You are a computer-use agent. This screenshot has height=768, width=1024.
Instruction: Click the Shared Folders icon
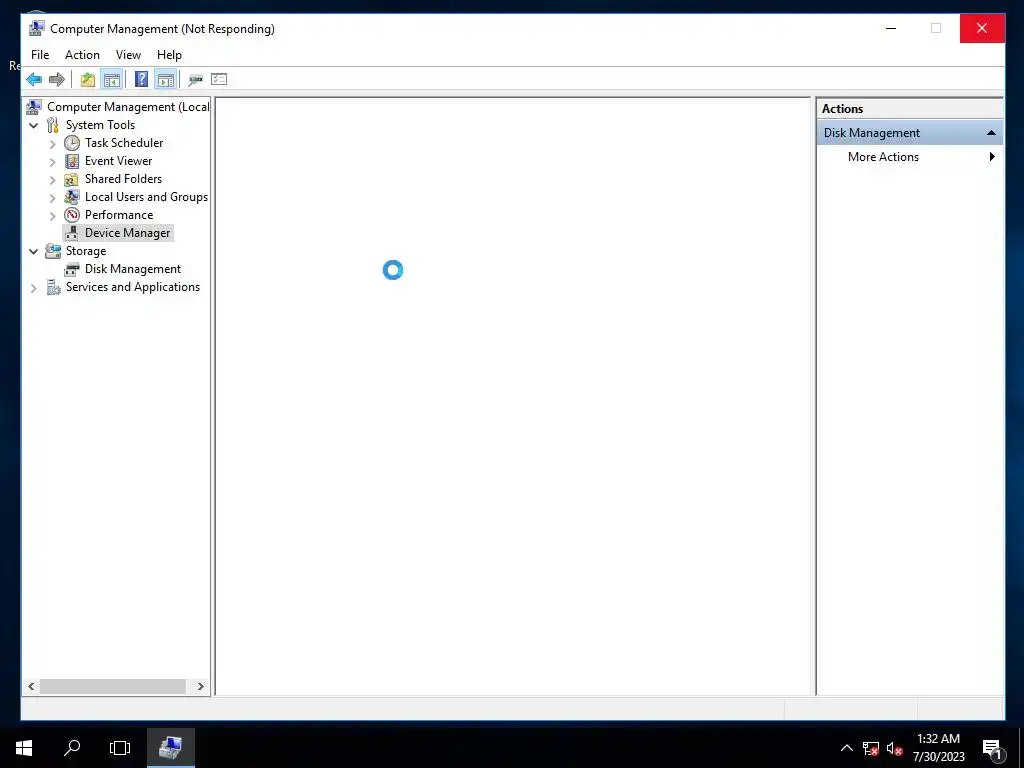[72, 179]
